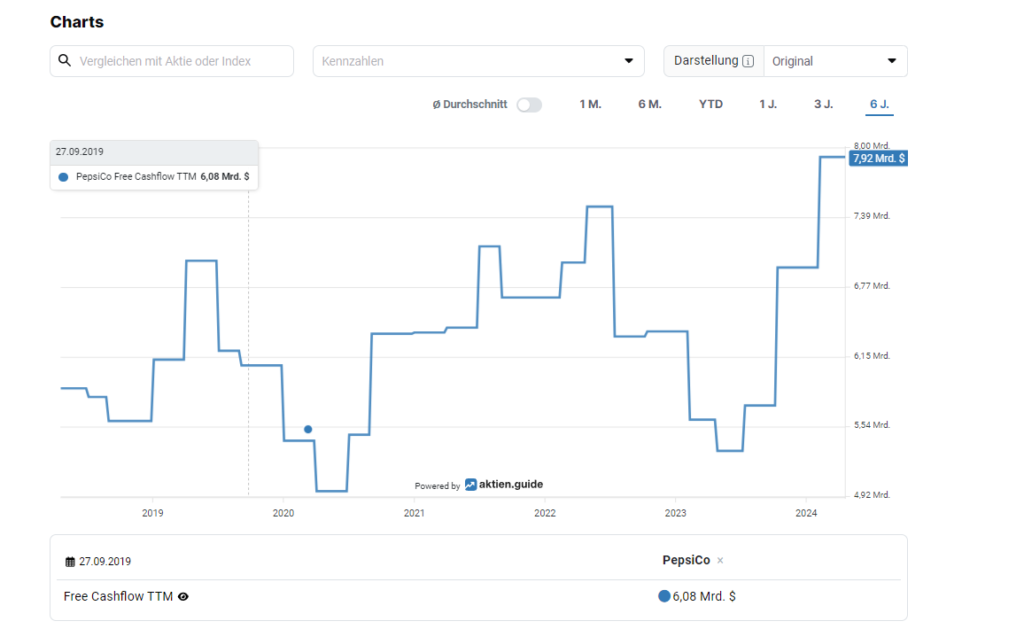Click the blue PepsiCo color dot in table
The image size is (1024, 629).
click(664, 596)
